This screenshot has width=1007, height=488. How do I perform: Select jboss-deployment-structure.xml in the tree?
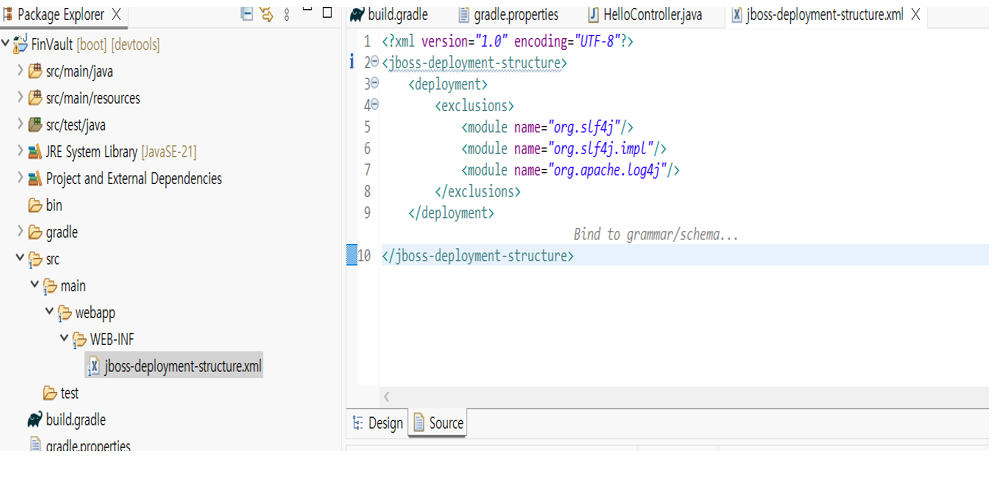click(175, 366)
